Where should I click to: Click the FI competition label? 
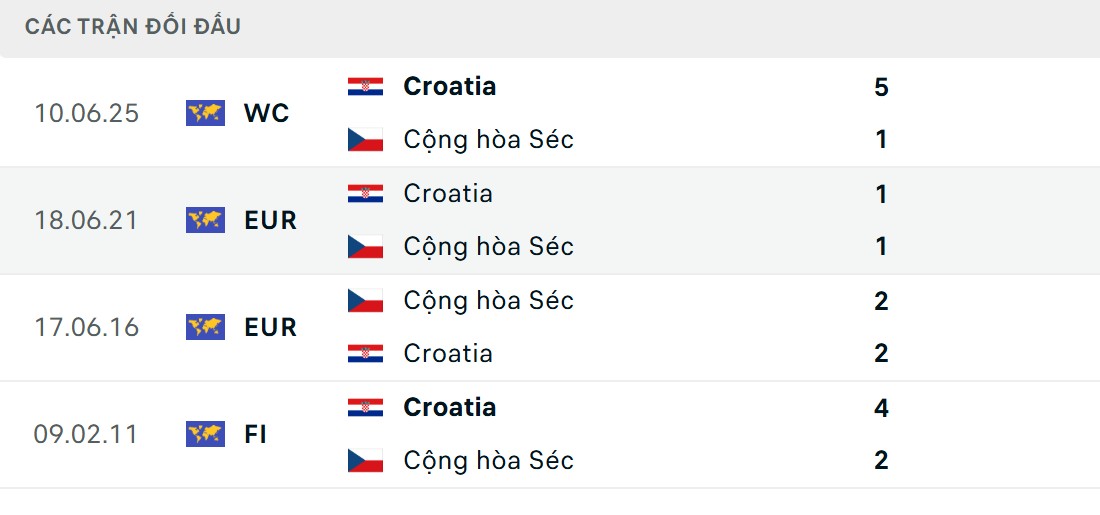[255, 434]
